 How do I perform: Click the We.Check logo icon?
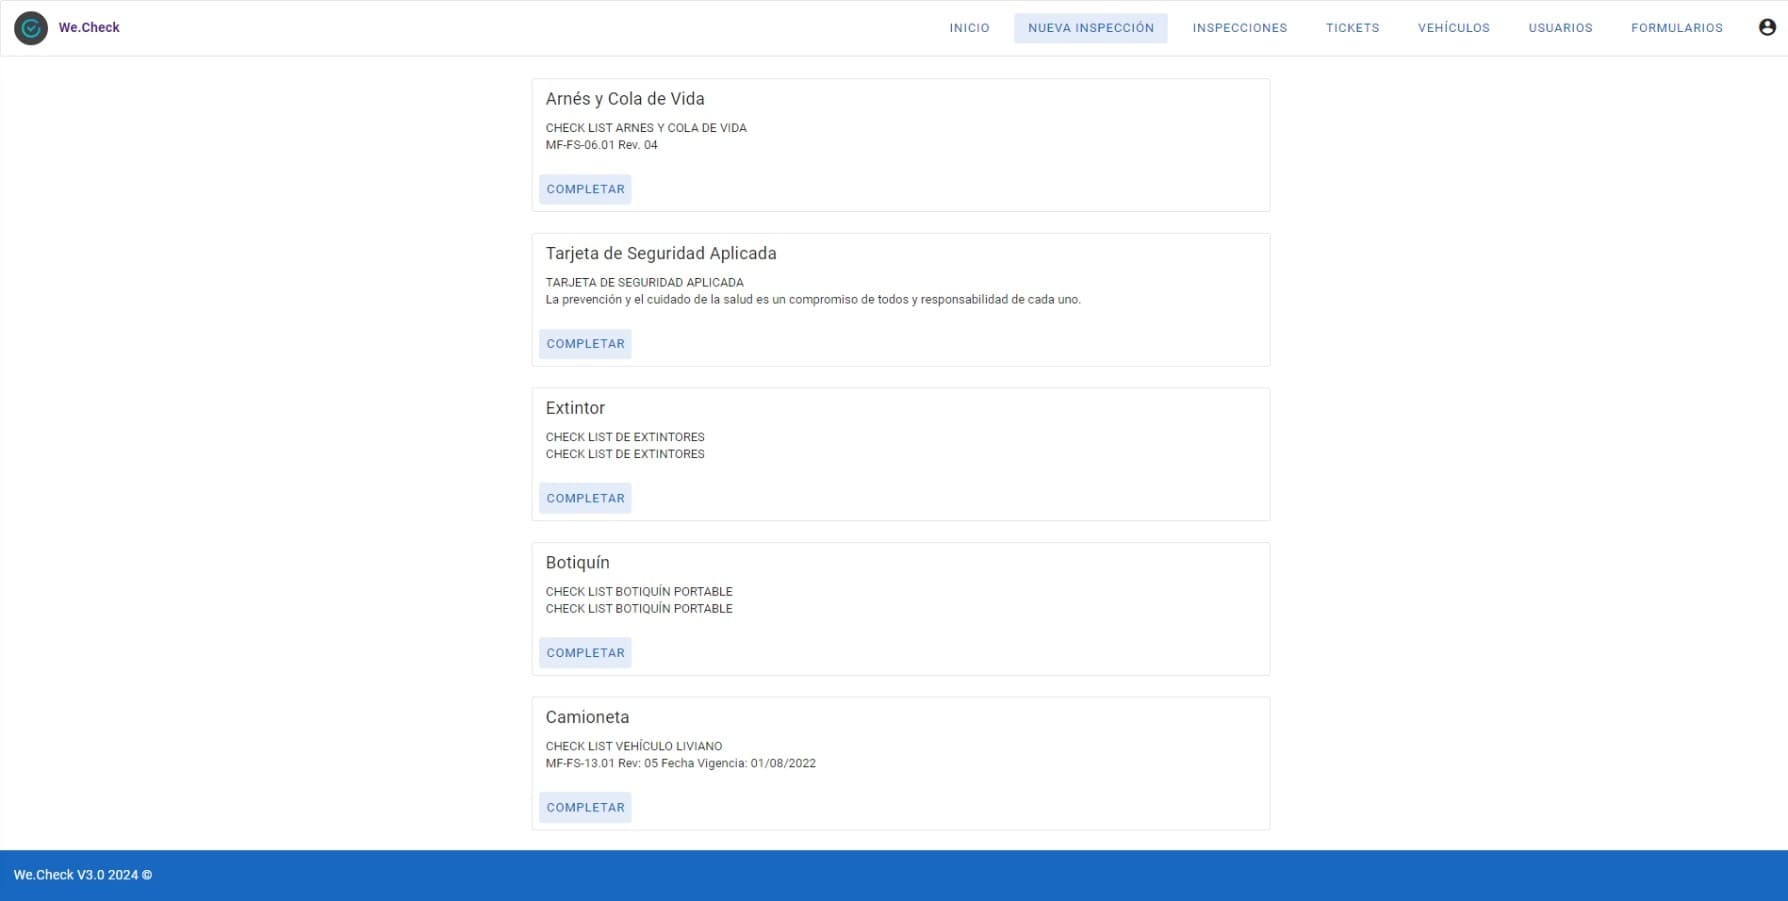tap(31, 28)
